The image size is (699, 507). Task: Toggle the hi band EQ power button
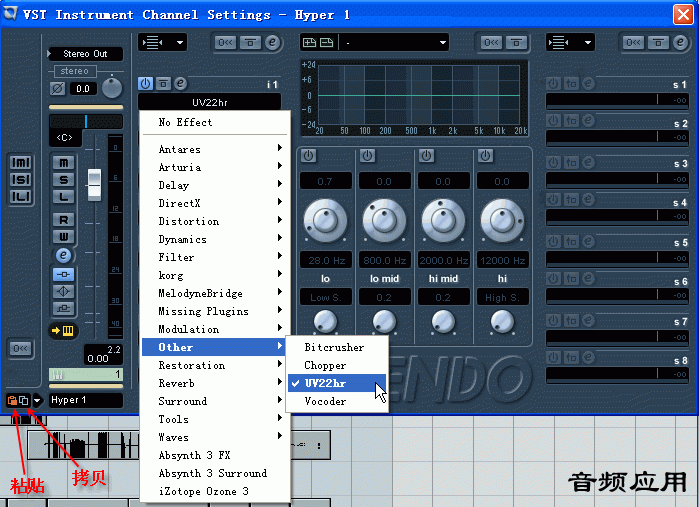click(485, 156)
